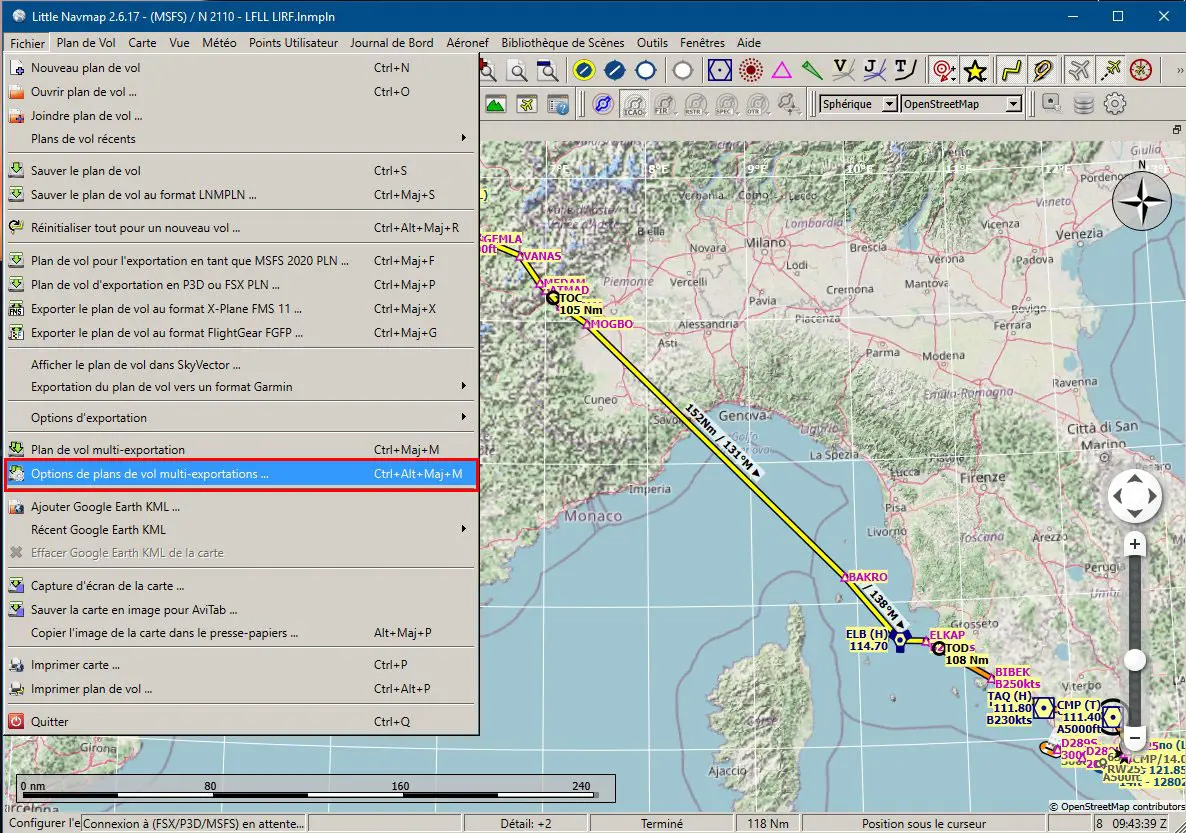1186x833 pixels.
Task: Click the OpenStreetMap contributors link
Action: (1122, 807)
